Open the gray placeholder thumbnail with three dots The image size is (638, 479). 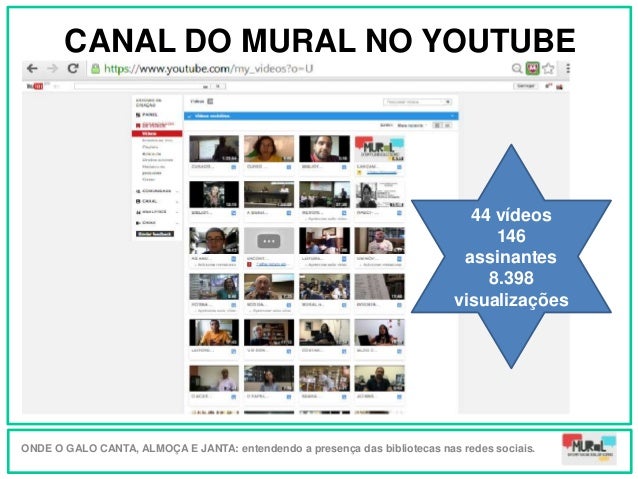point(269,241)
